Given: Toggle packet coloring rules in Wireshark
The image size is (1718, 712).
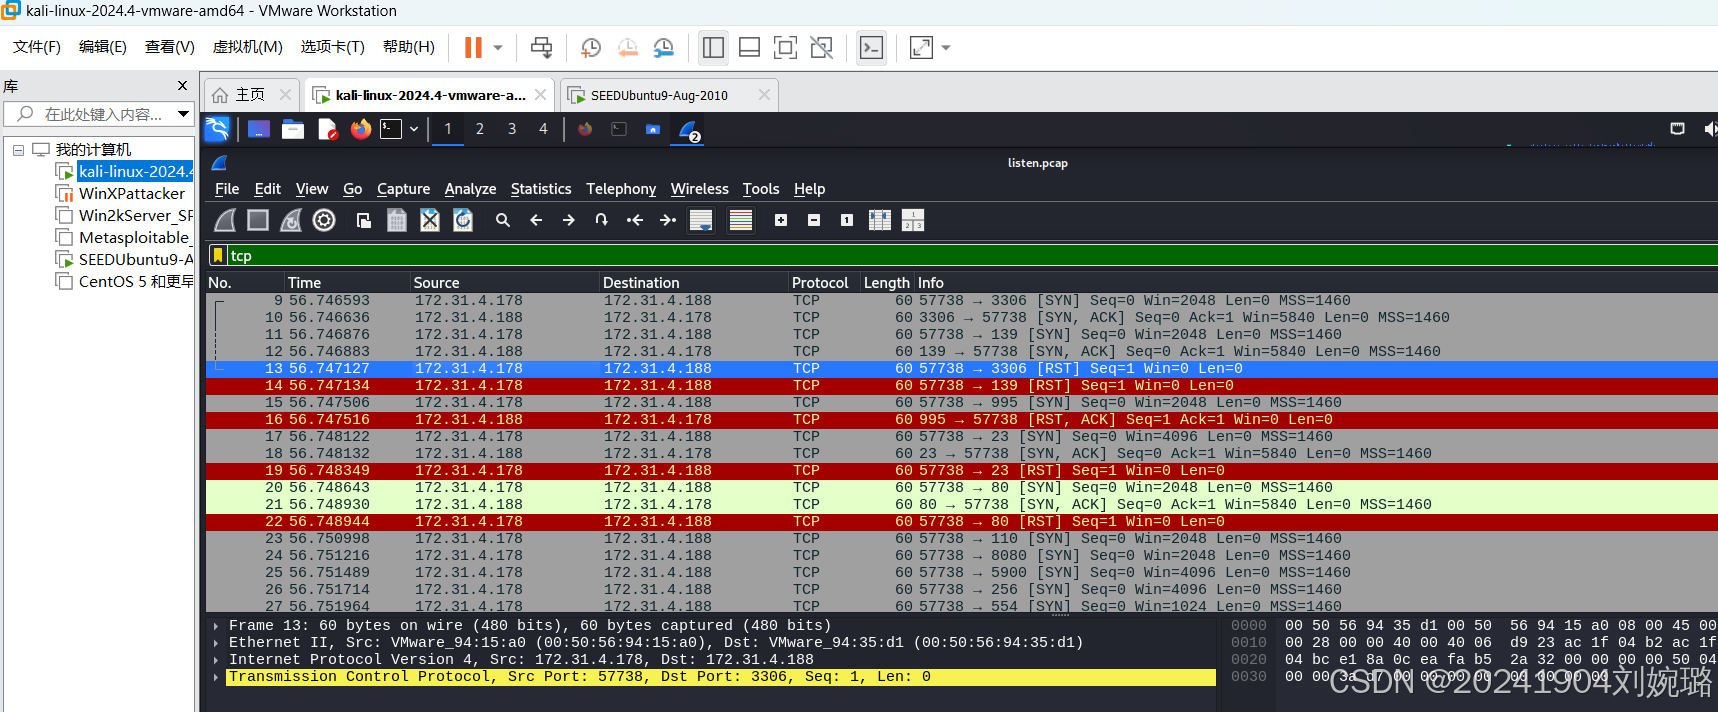Looking at the screenshot, I should (741, 220).
